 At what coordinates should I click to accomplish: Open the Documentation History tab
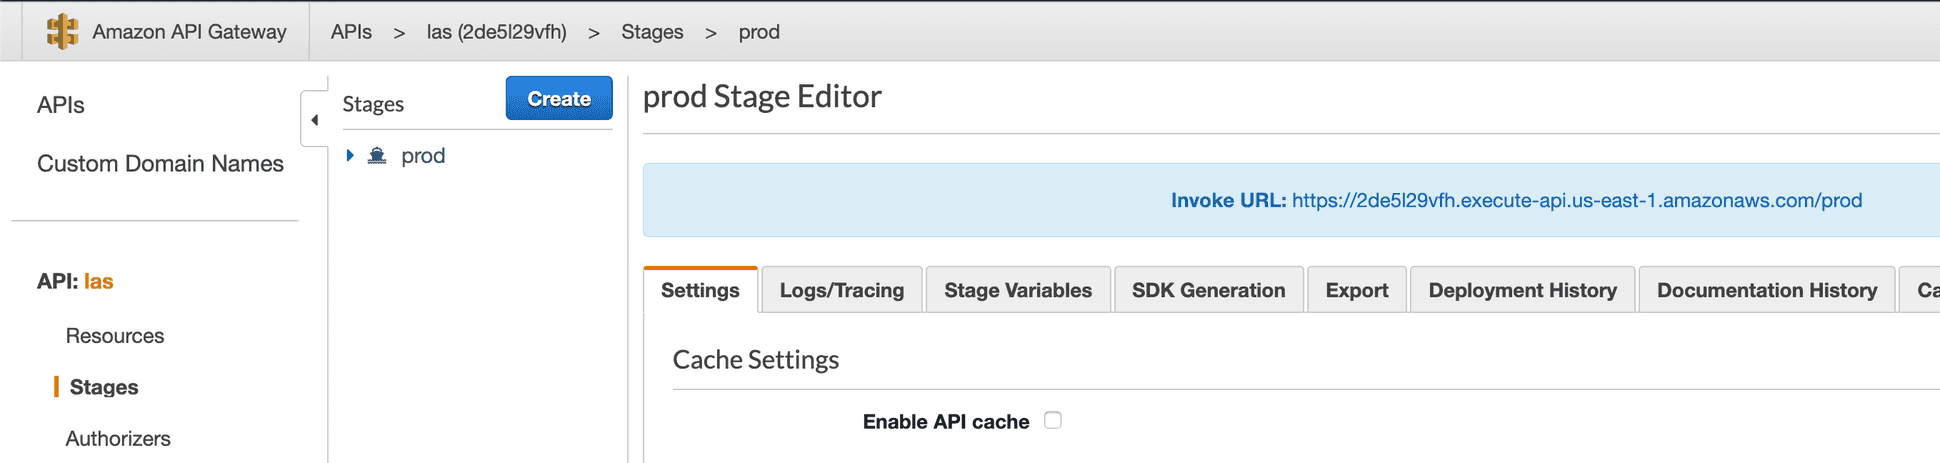click(x=1766, y=290)
